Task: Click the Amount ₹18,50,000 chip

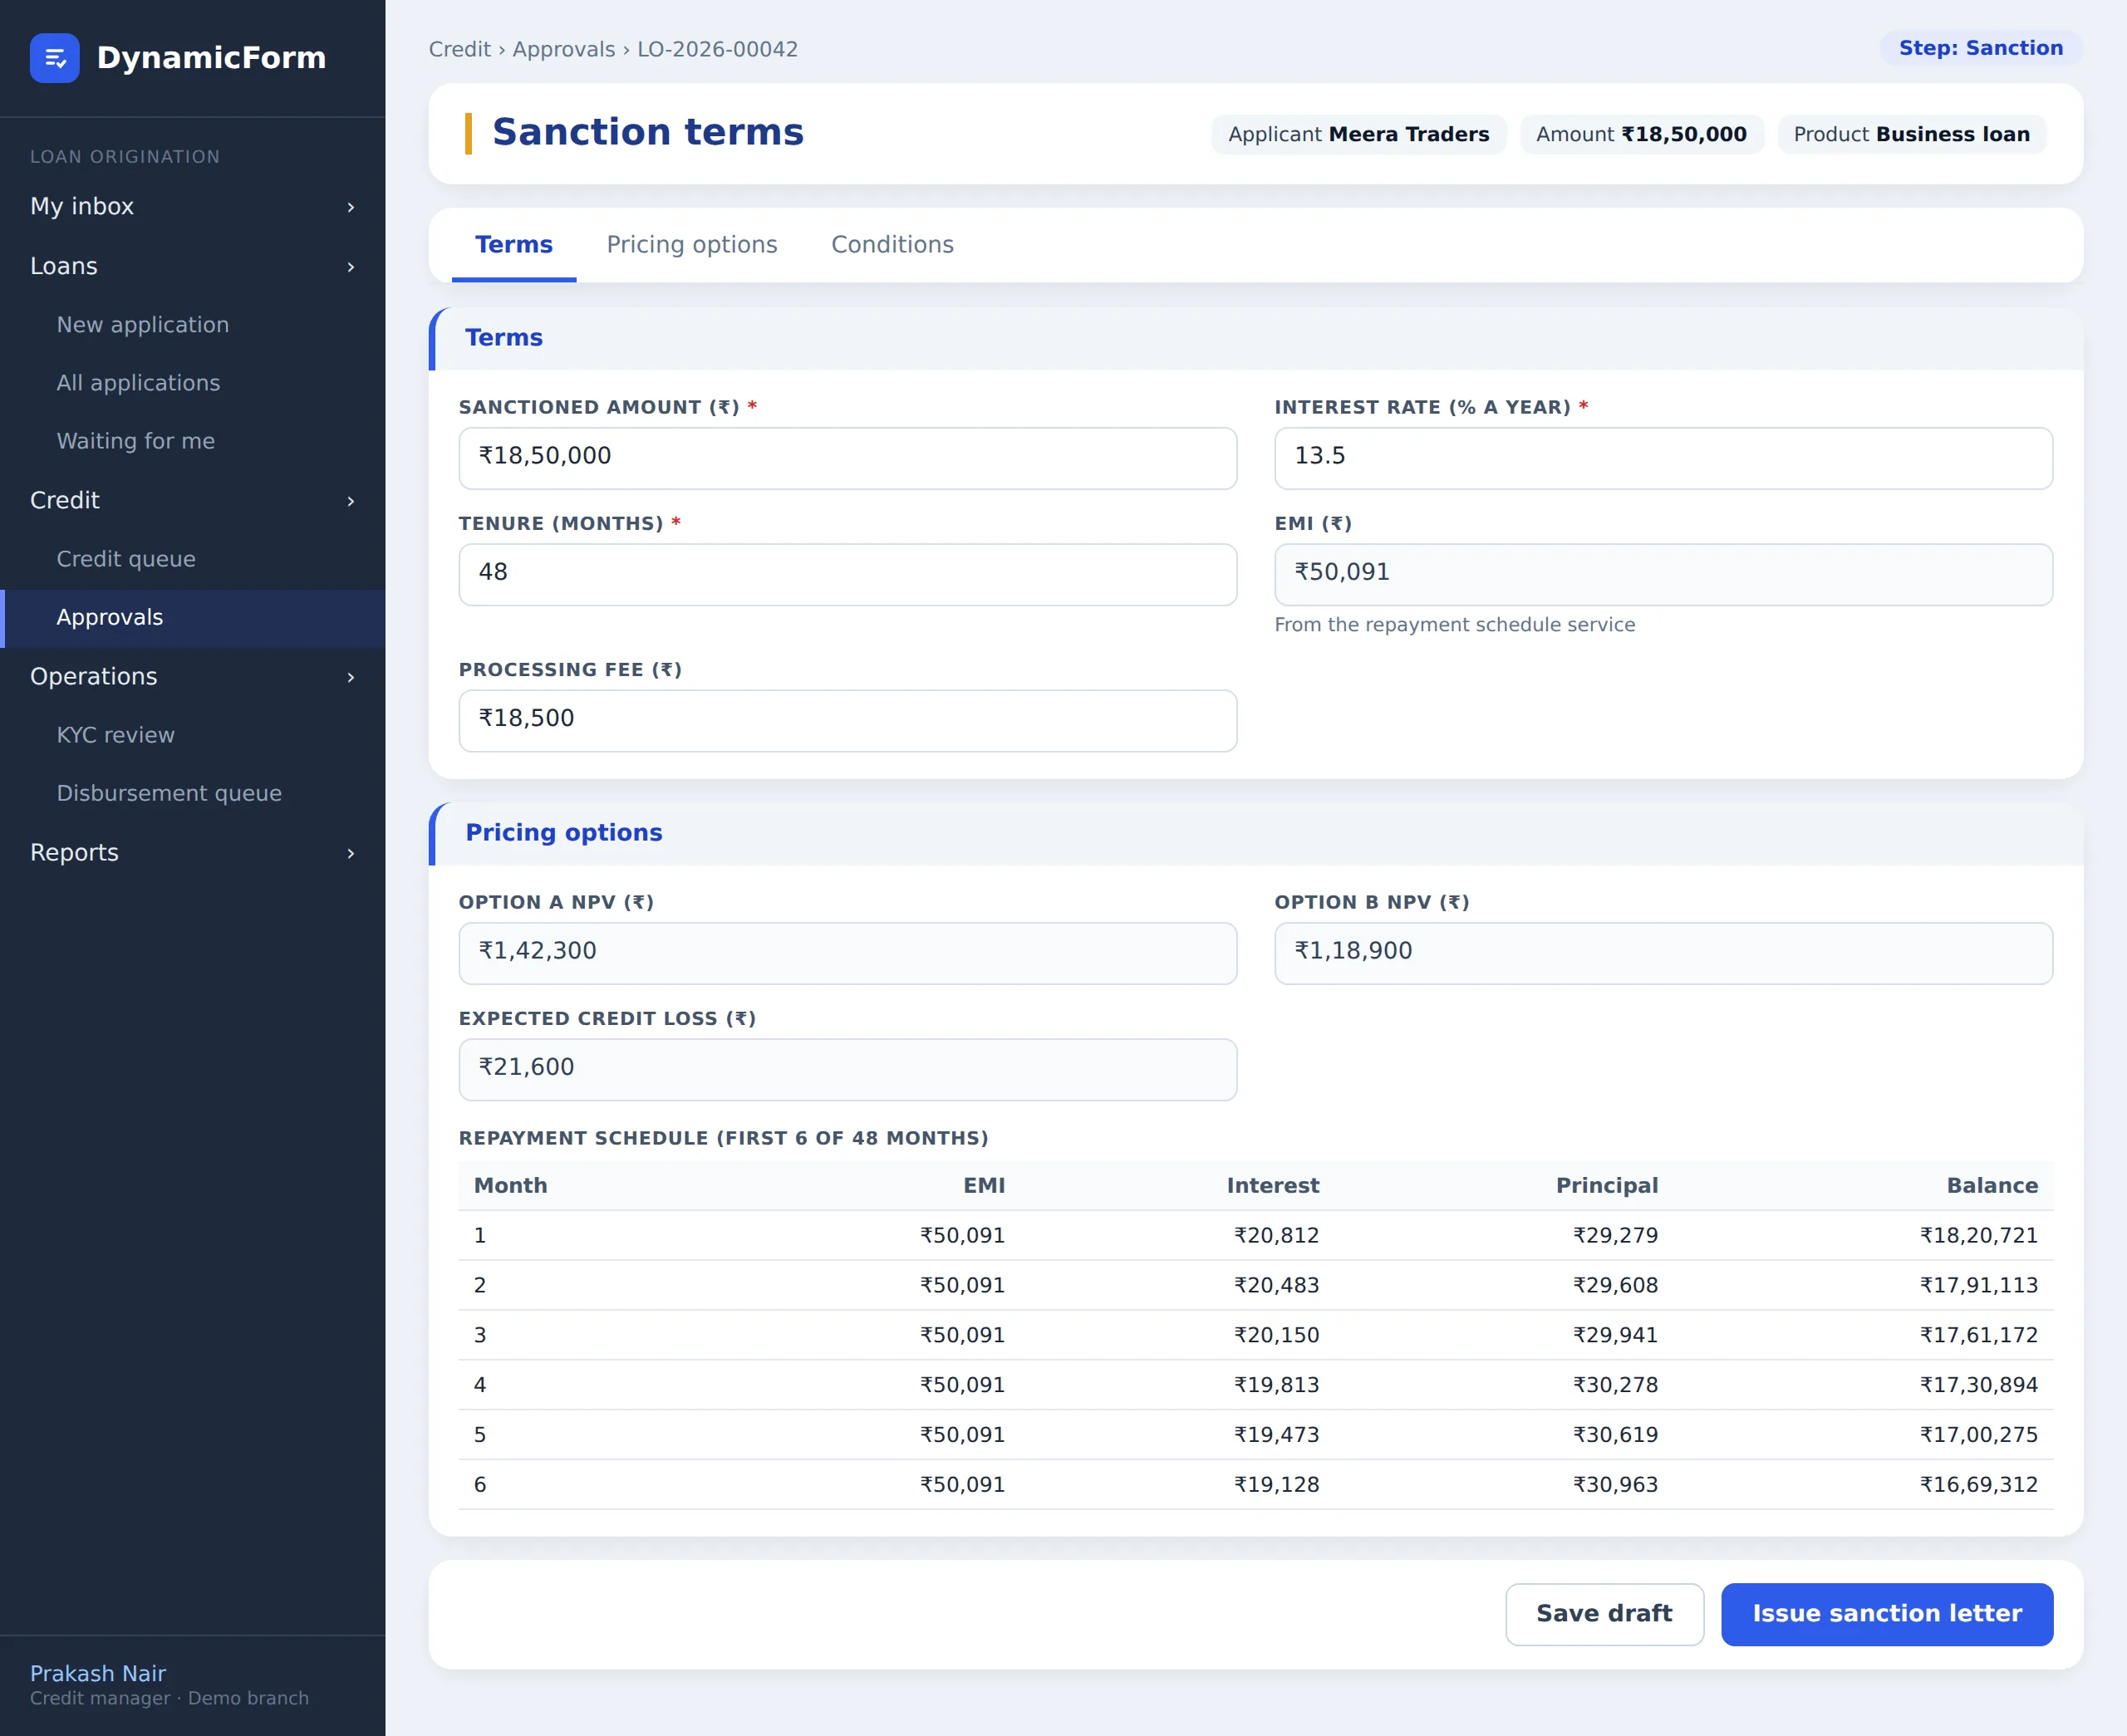Action: point(1641,134)
